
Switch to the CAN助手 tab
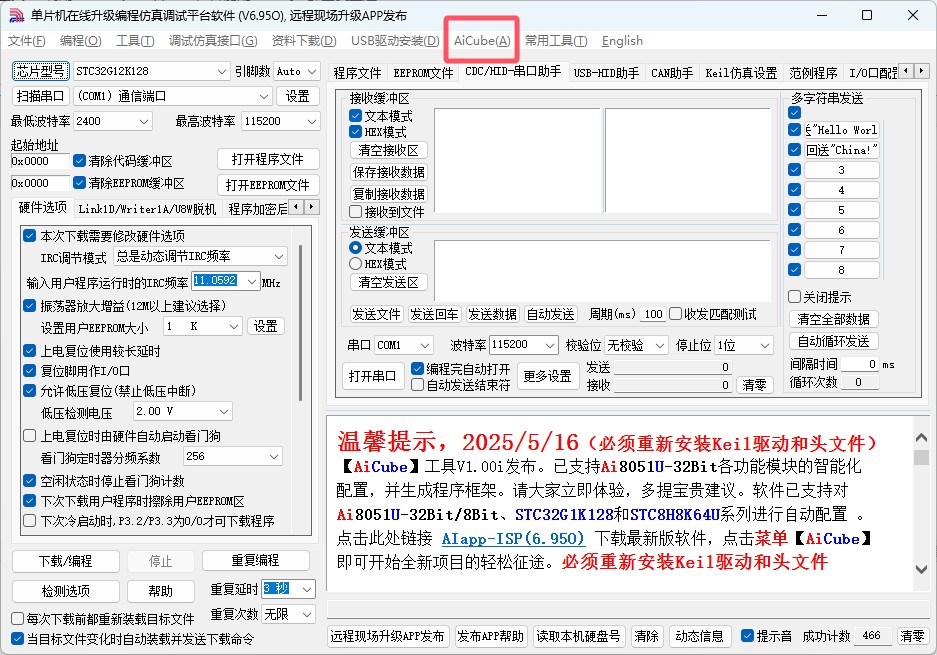click(x=672, y=73)
